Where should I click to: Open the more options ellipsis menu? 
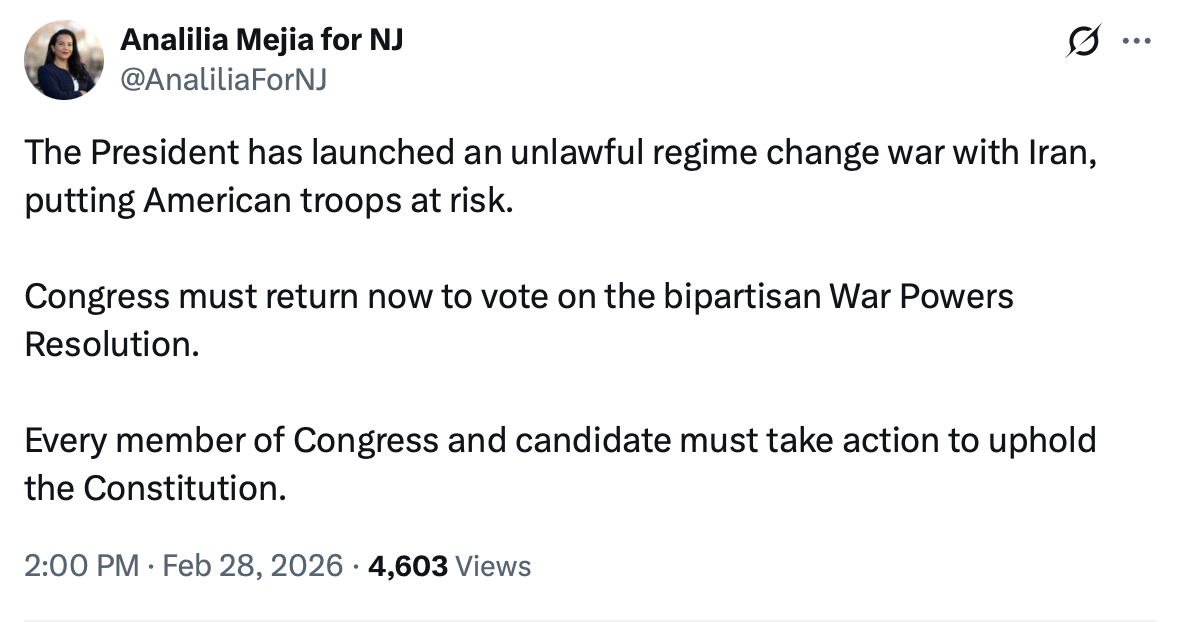[x=1137, y=42]
